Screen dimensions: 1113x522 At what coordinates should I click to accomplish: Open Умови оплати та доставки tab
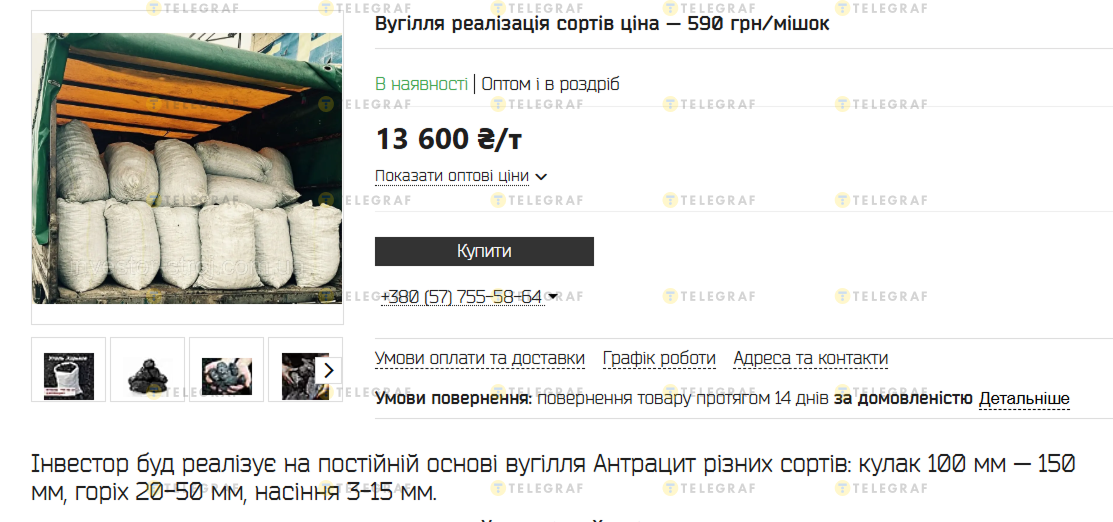click(480, 359)
